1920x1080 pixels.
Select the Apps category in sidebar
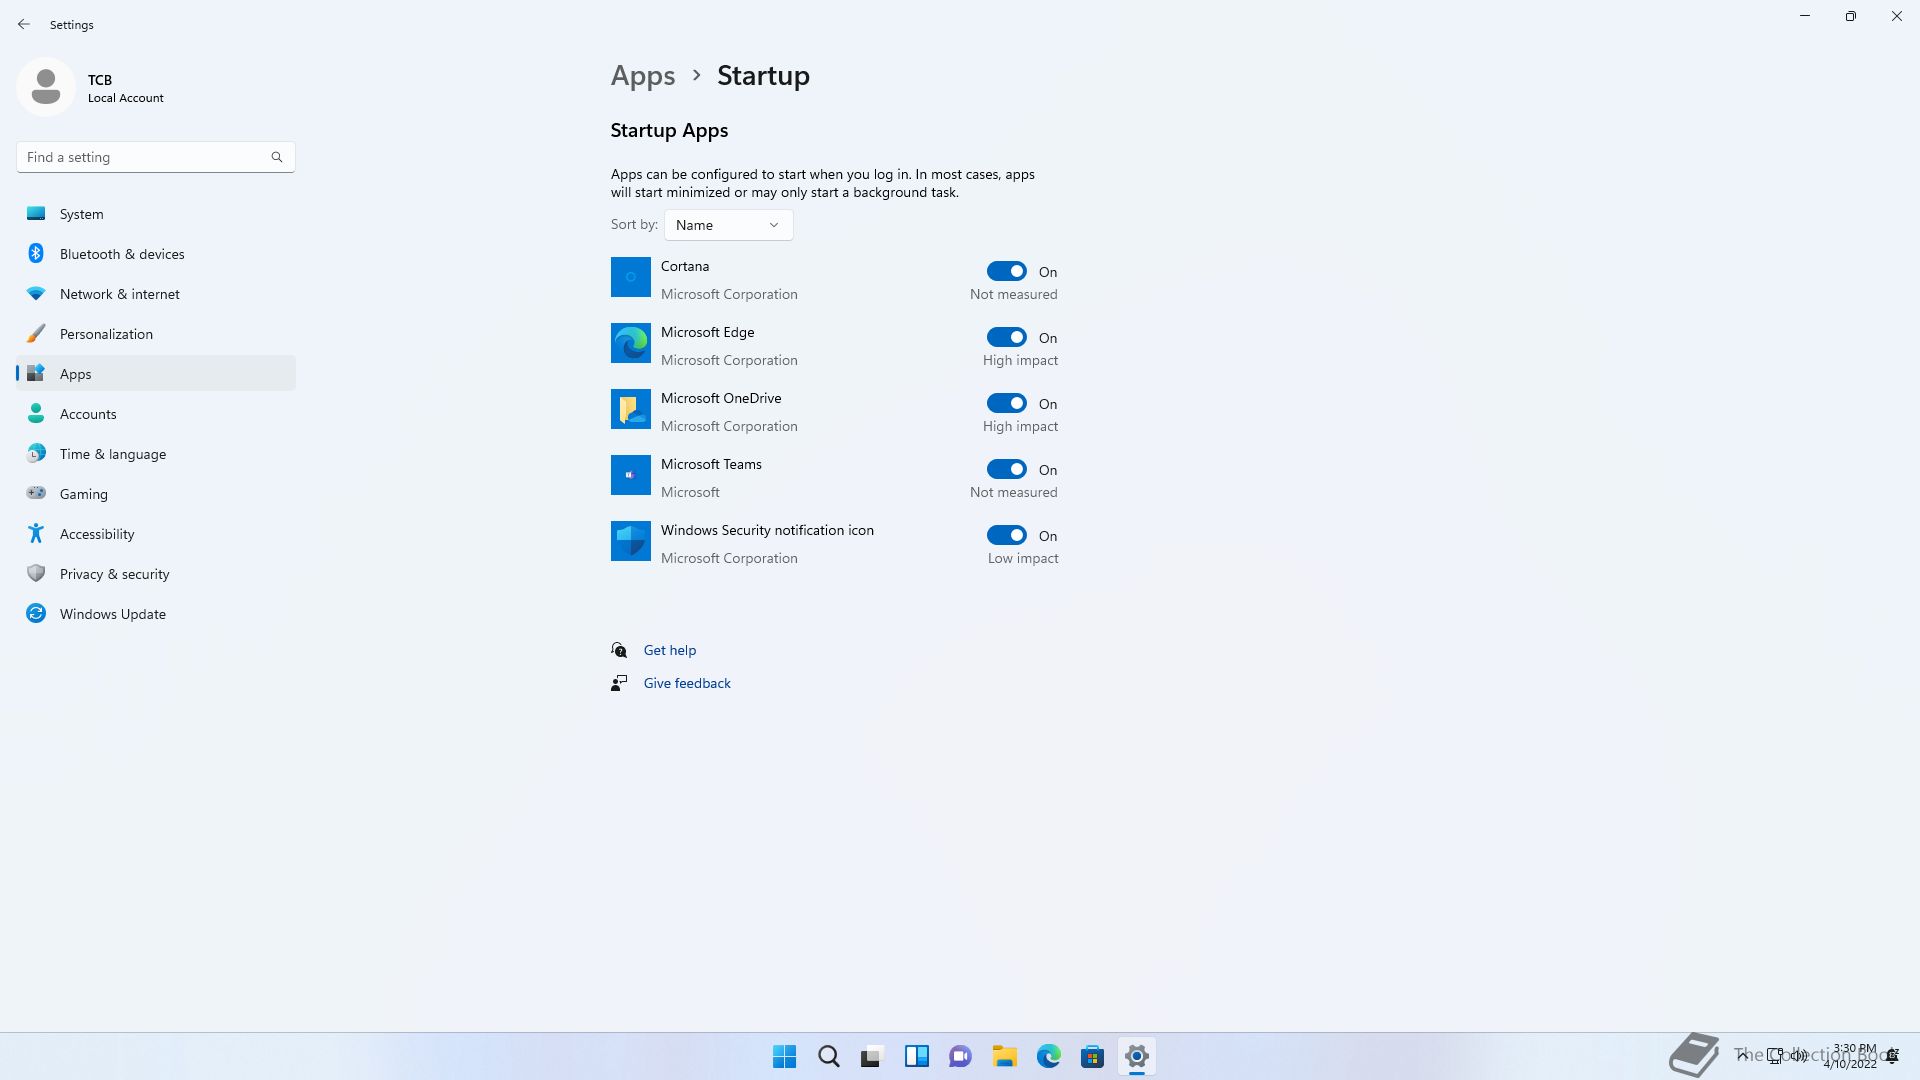click(156, 374)
